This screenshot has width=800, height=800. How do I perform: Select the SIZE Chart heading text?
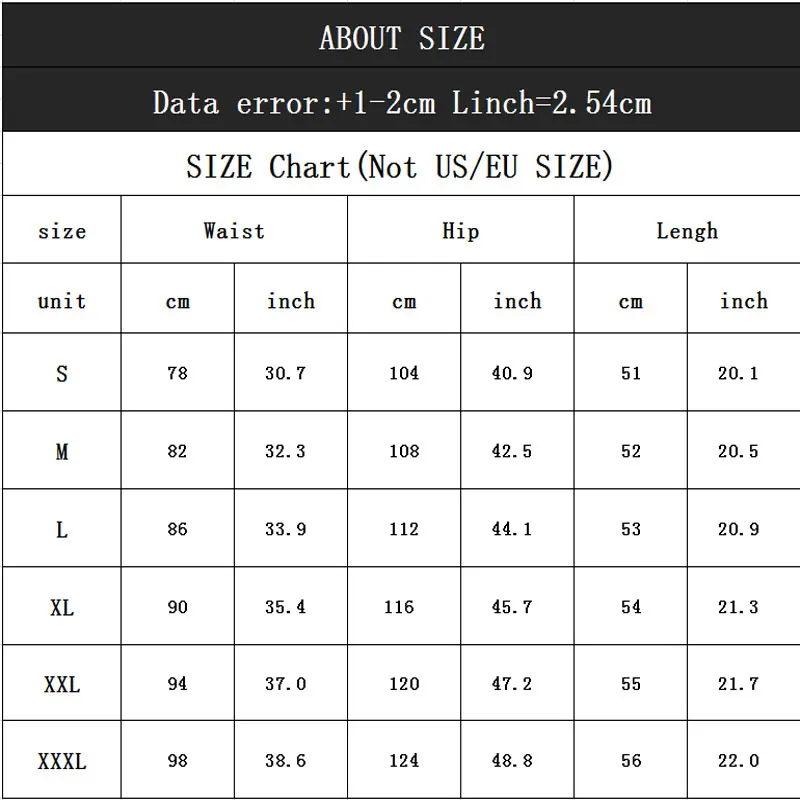point(399,166)
